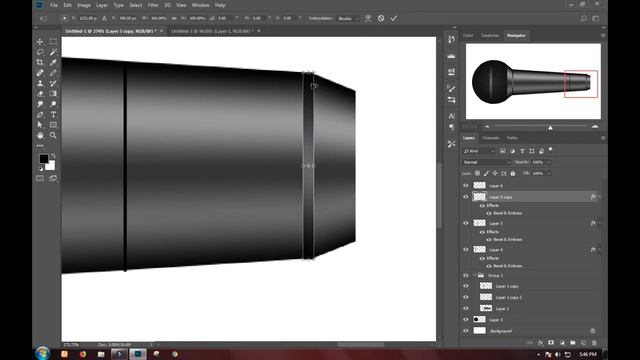Open the Fill slider arrow
This screenshot has height=360, width=640.
pyautogui.click(x=549, y=173)
